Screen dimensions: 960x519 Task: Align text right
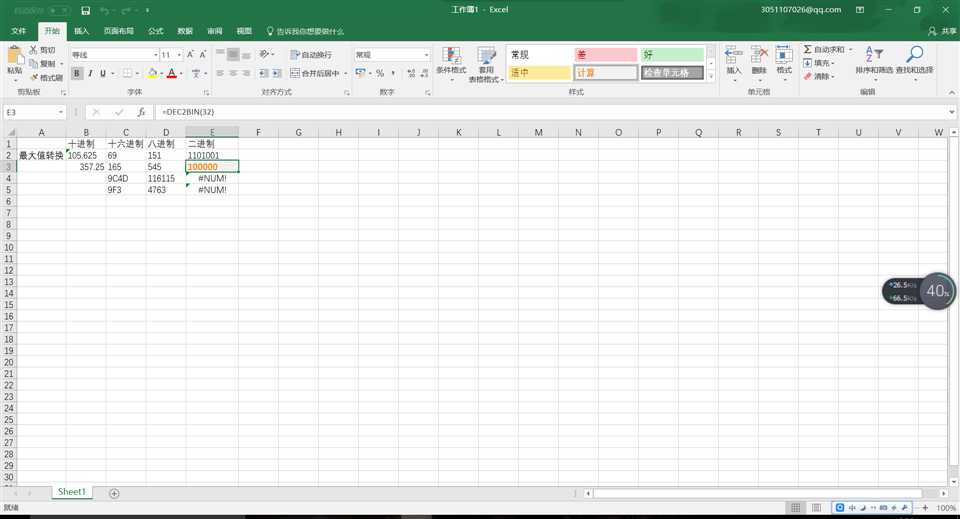(246, 73)
